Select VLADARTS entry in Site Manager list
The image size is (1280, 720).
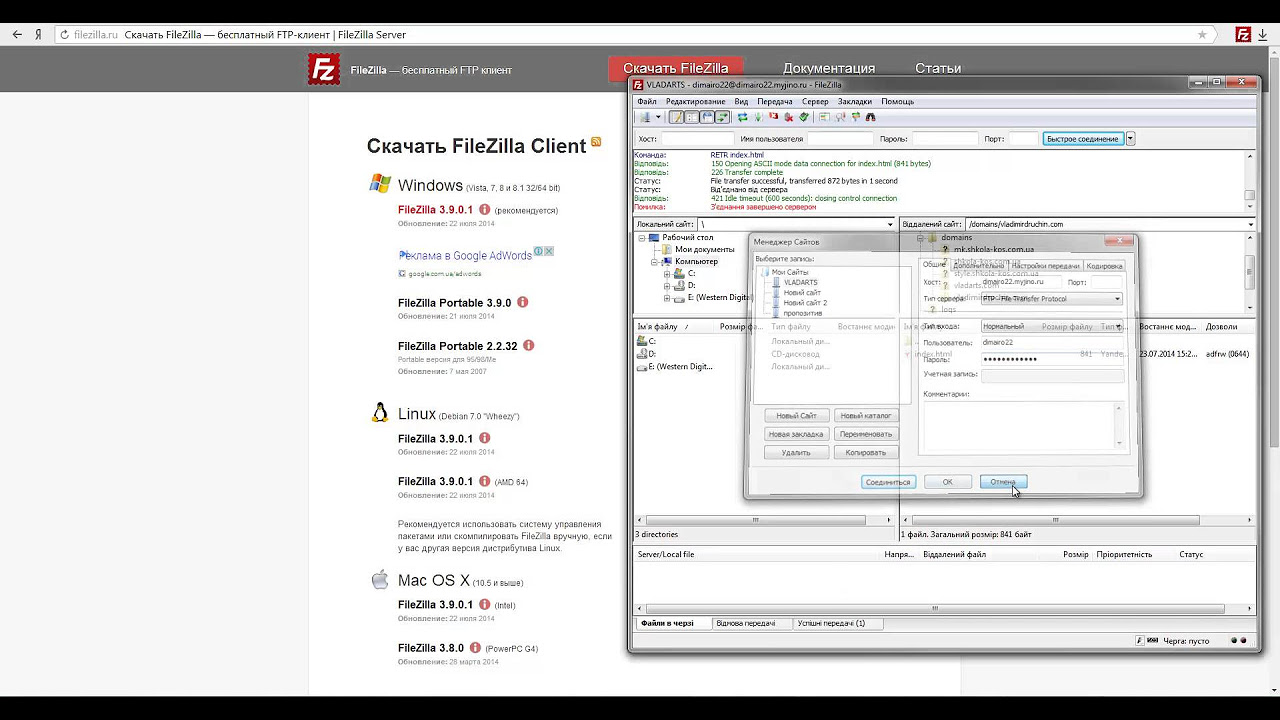click(800, 283)
